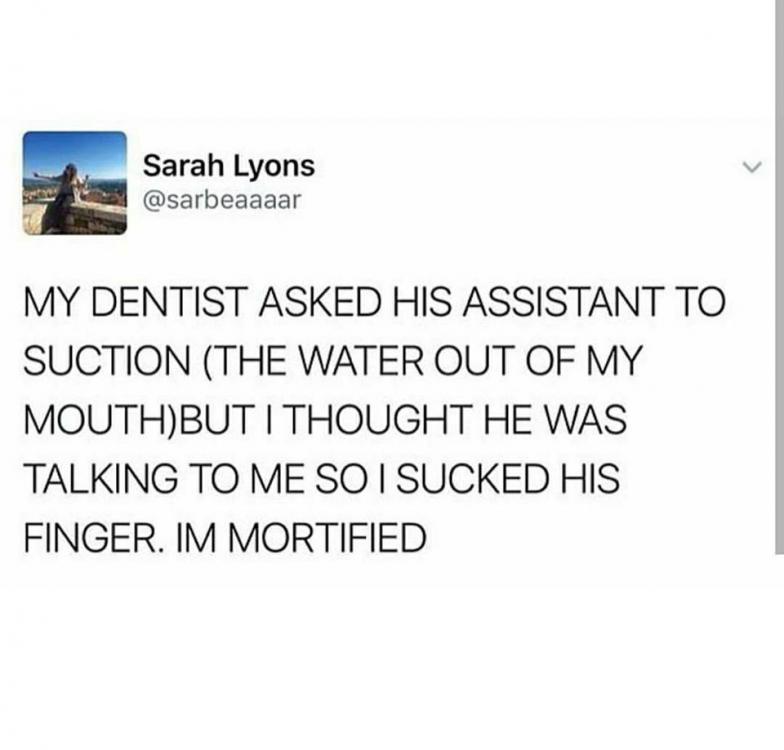The width and height of the screenshot is (784, 750).
Task: Open the @sarbeaaaar handle link
Action: tap(222, 200)
